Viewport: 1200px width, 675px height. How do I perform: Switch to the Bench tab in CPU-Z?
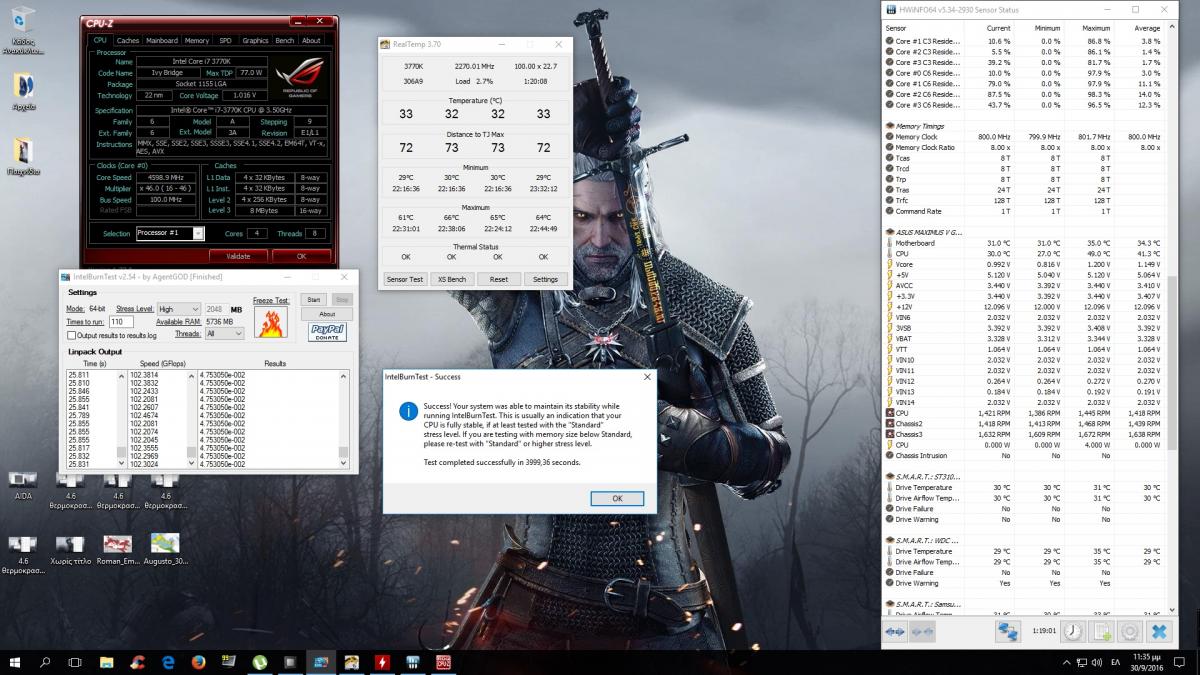[x=285, y=41]
